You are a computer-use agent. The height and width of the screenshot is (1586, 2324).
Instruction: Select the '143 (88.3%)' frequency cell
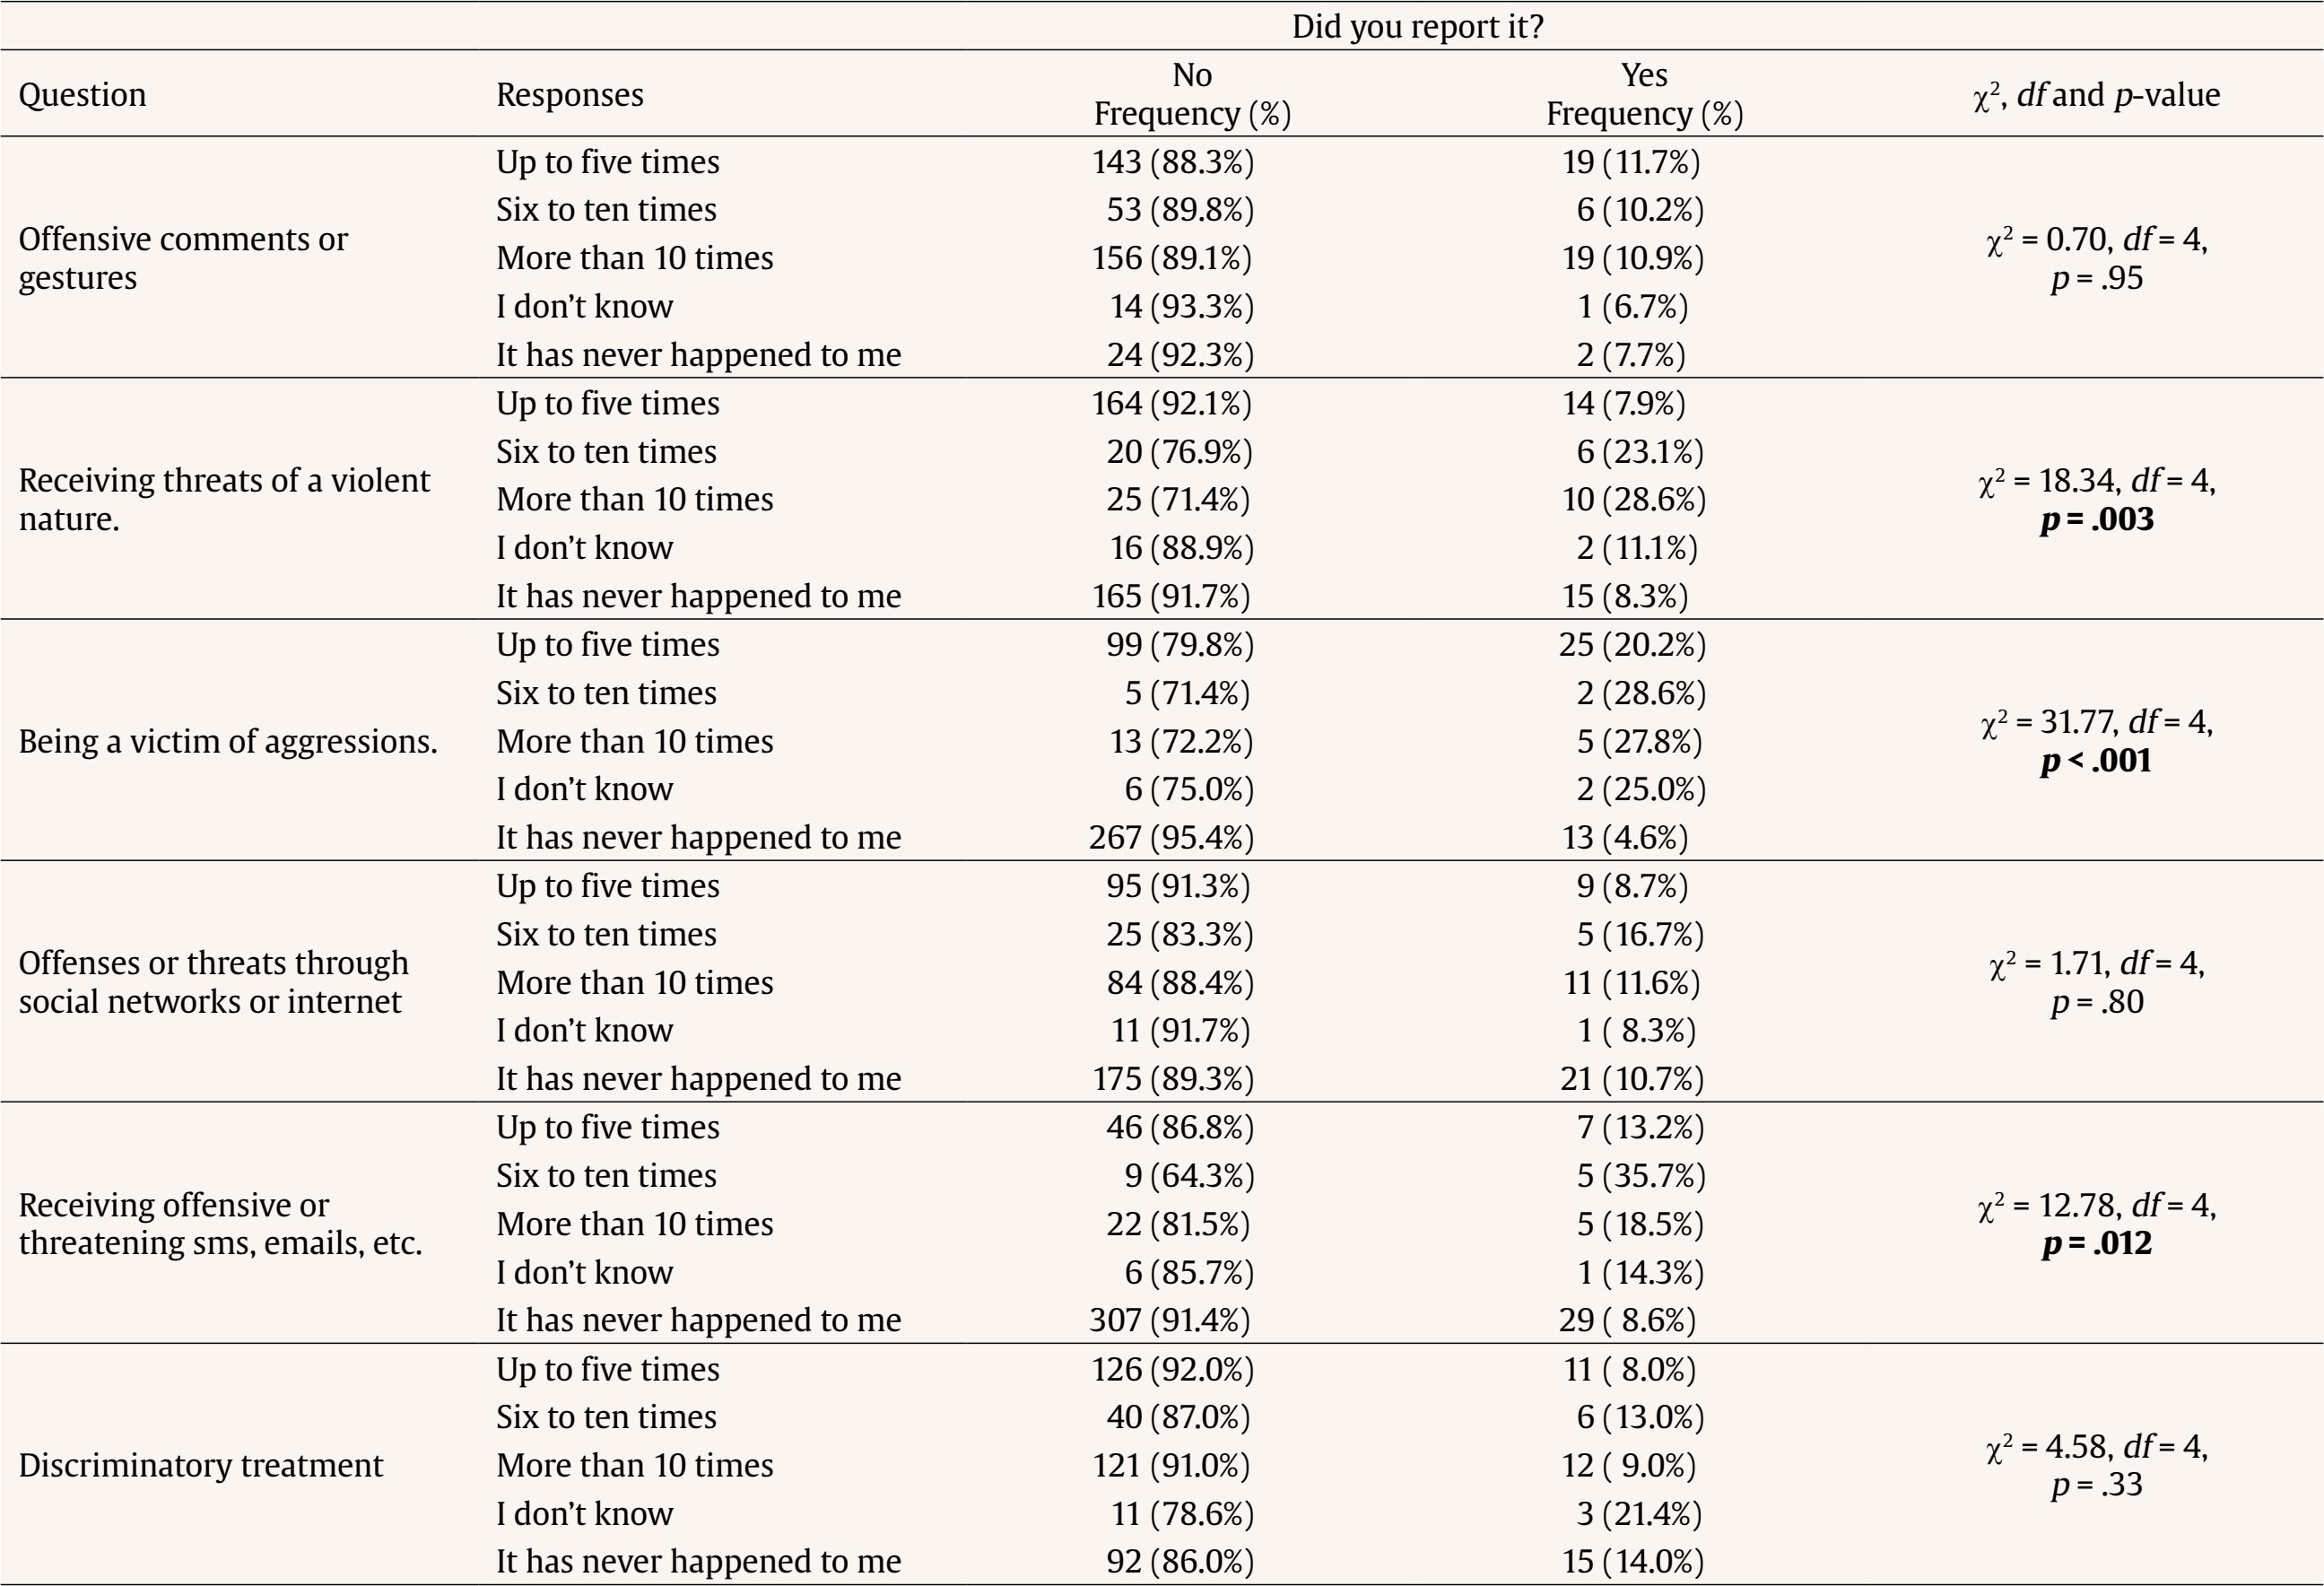[1172, 162]
